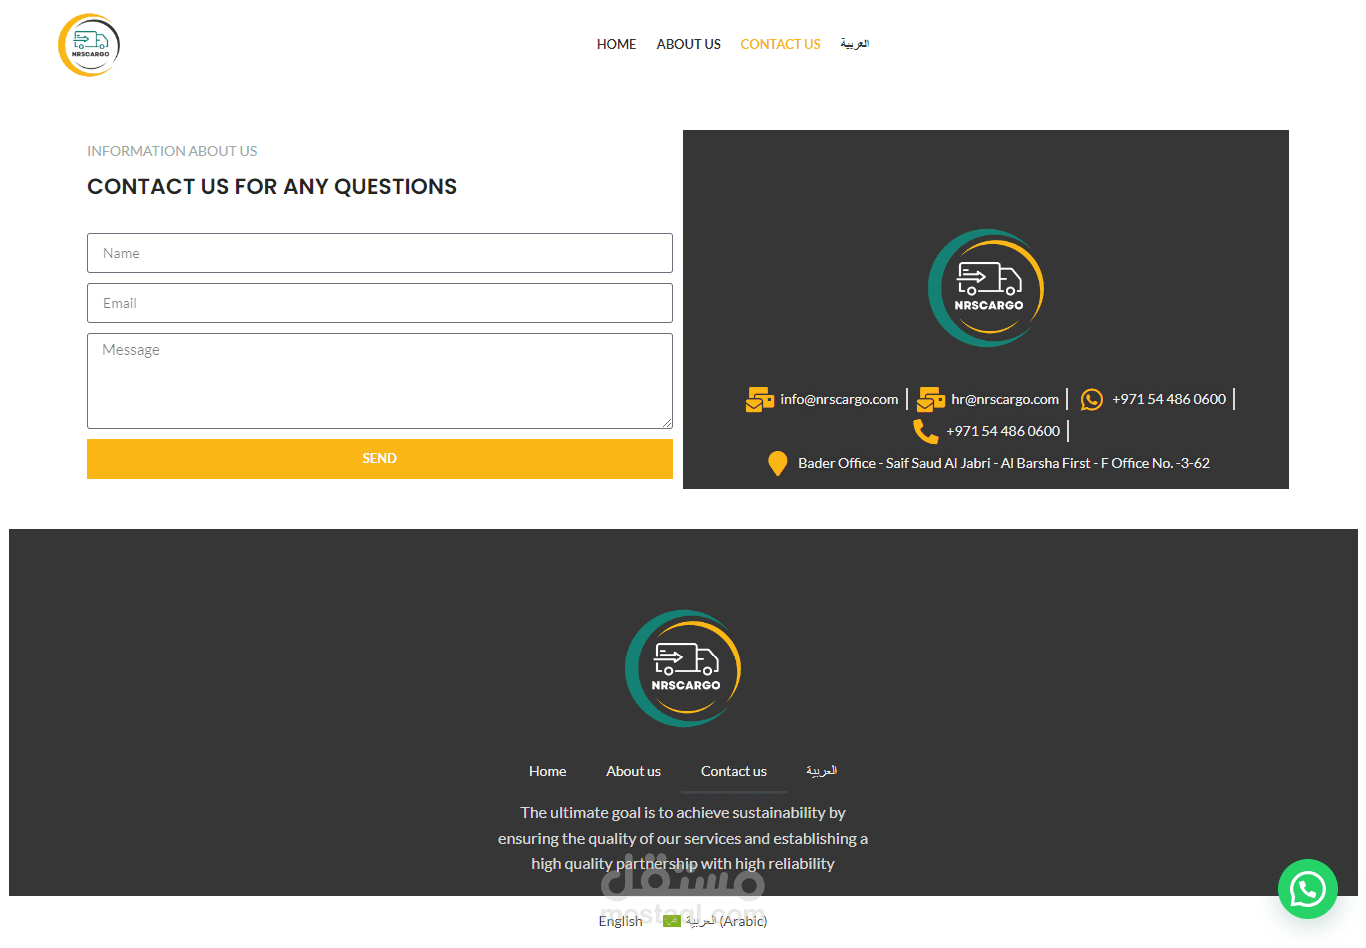Click the footer Contact us link
1366x948 pixels.
(x=734, y=771)
